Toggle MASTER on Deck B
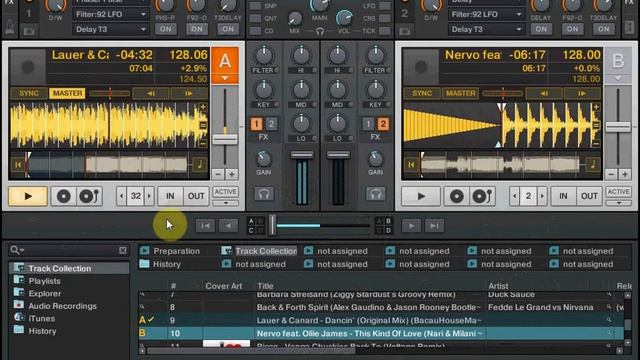The height and width of the screenshot is (360, 640). pyautogui.click(x=460, y=93)
